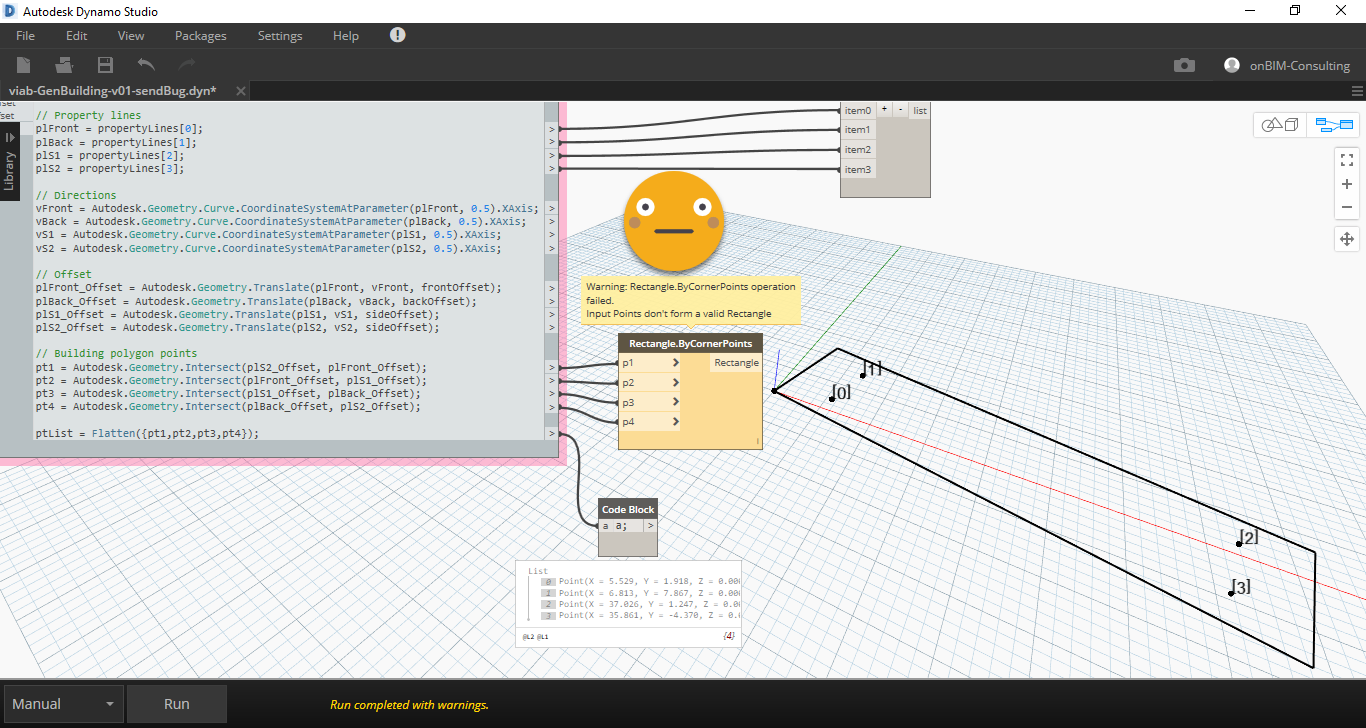This screenshot has width=1366, height=728.
Task: Export workspace as image with camera icon
Action: click(1184, 65)
